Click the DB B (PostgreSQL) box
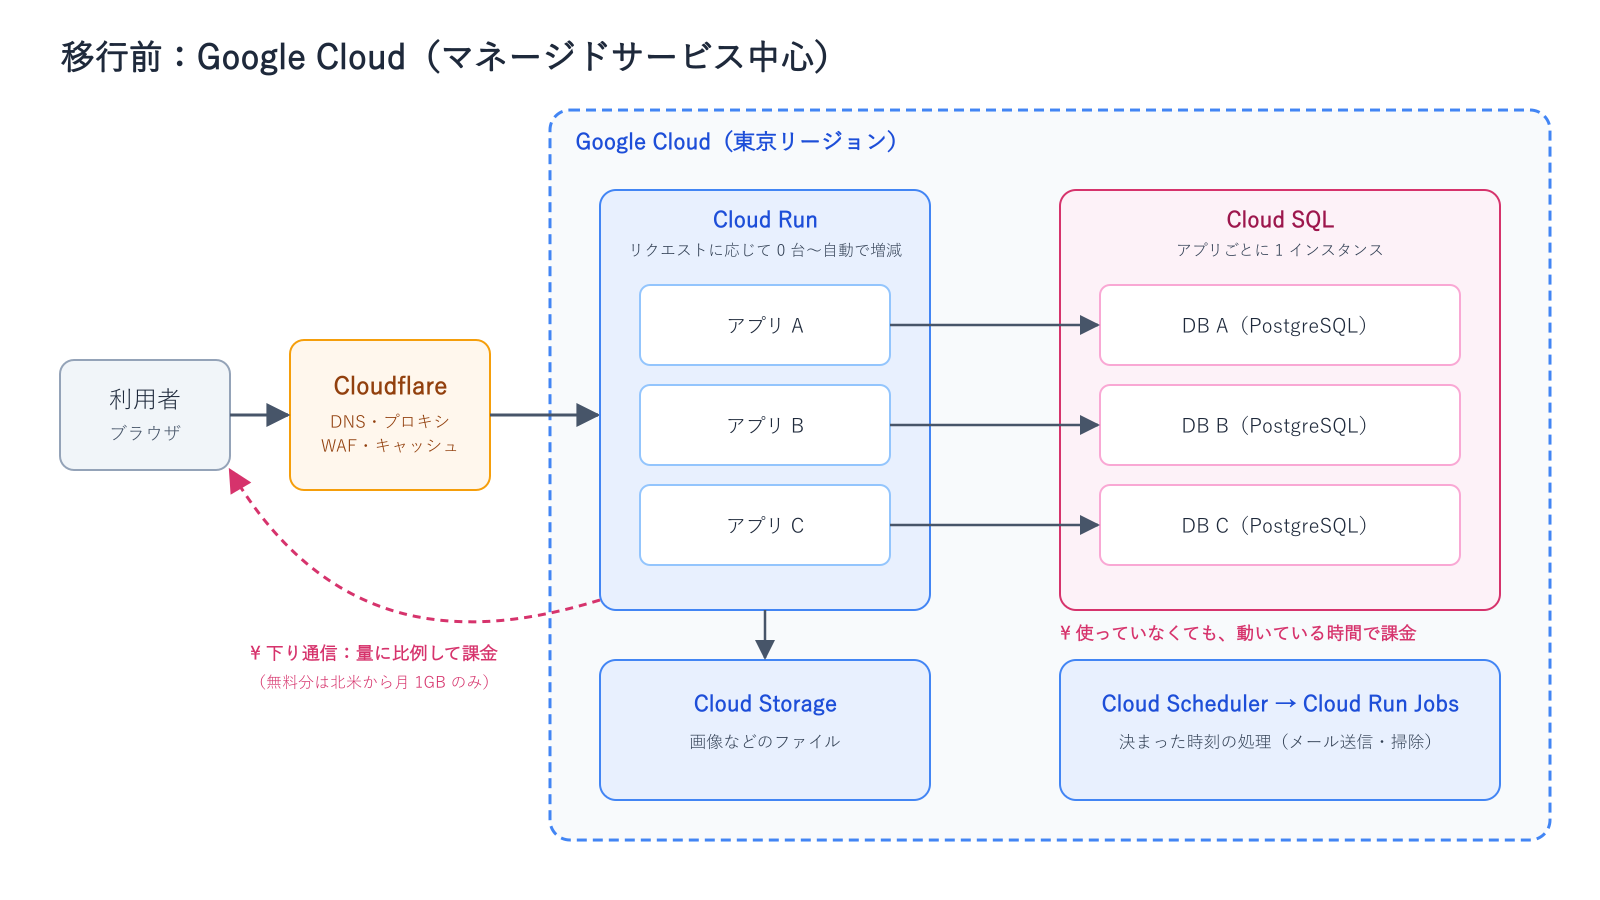 point(1280,425)
